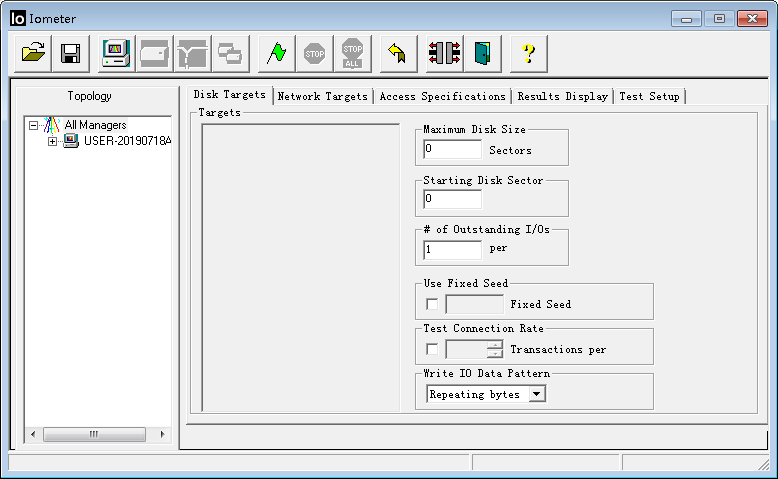Click the Maximum Disk Size field
Screen dimensions: 778x479
point(453,149)
